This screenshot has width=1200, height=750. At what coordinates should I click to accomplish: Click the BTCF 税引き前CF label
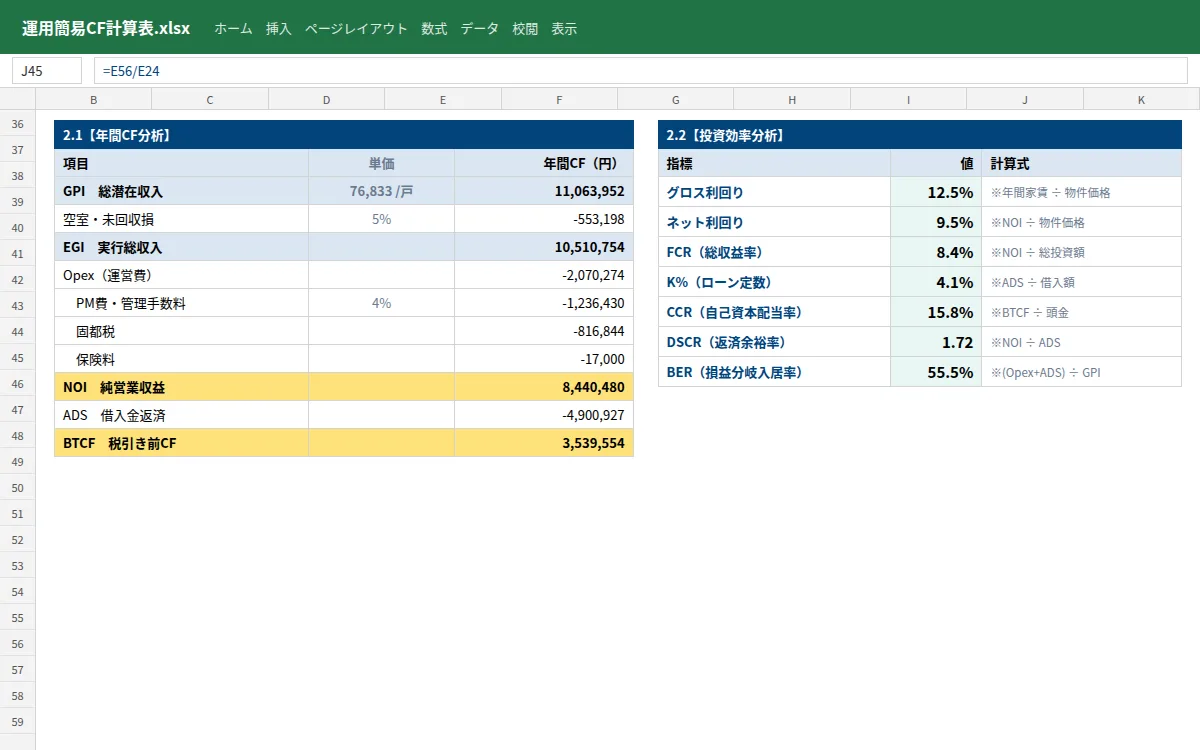181,443
